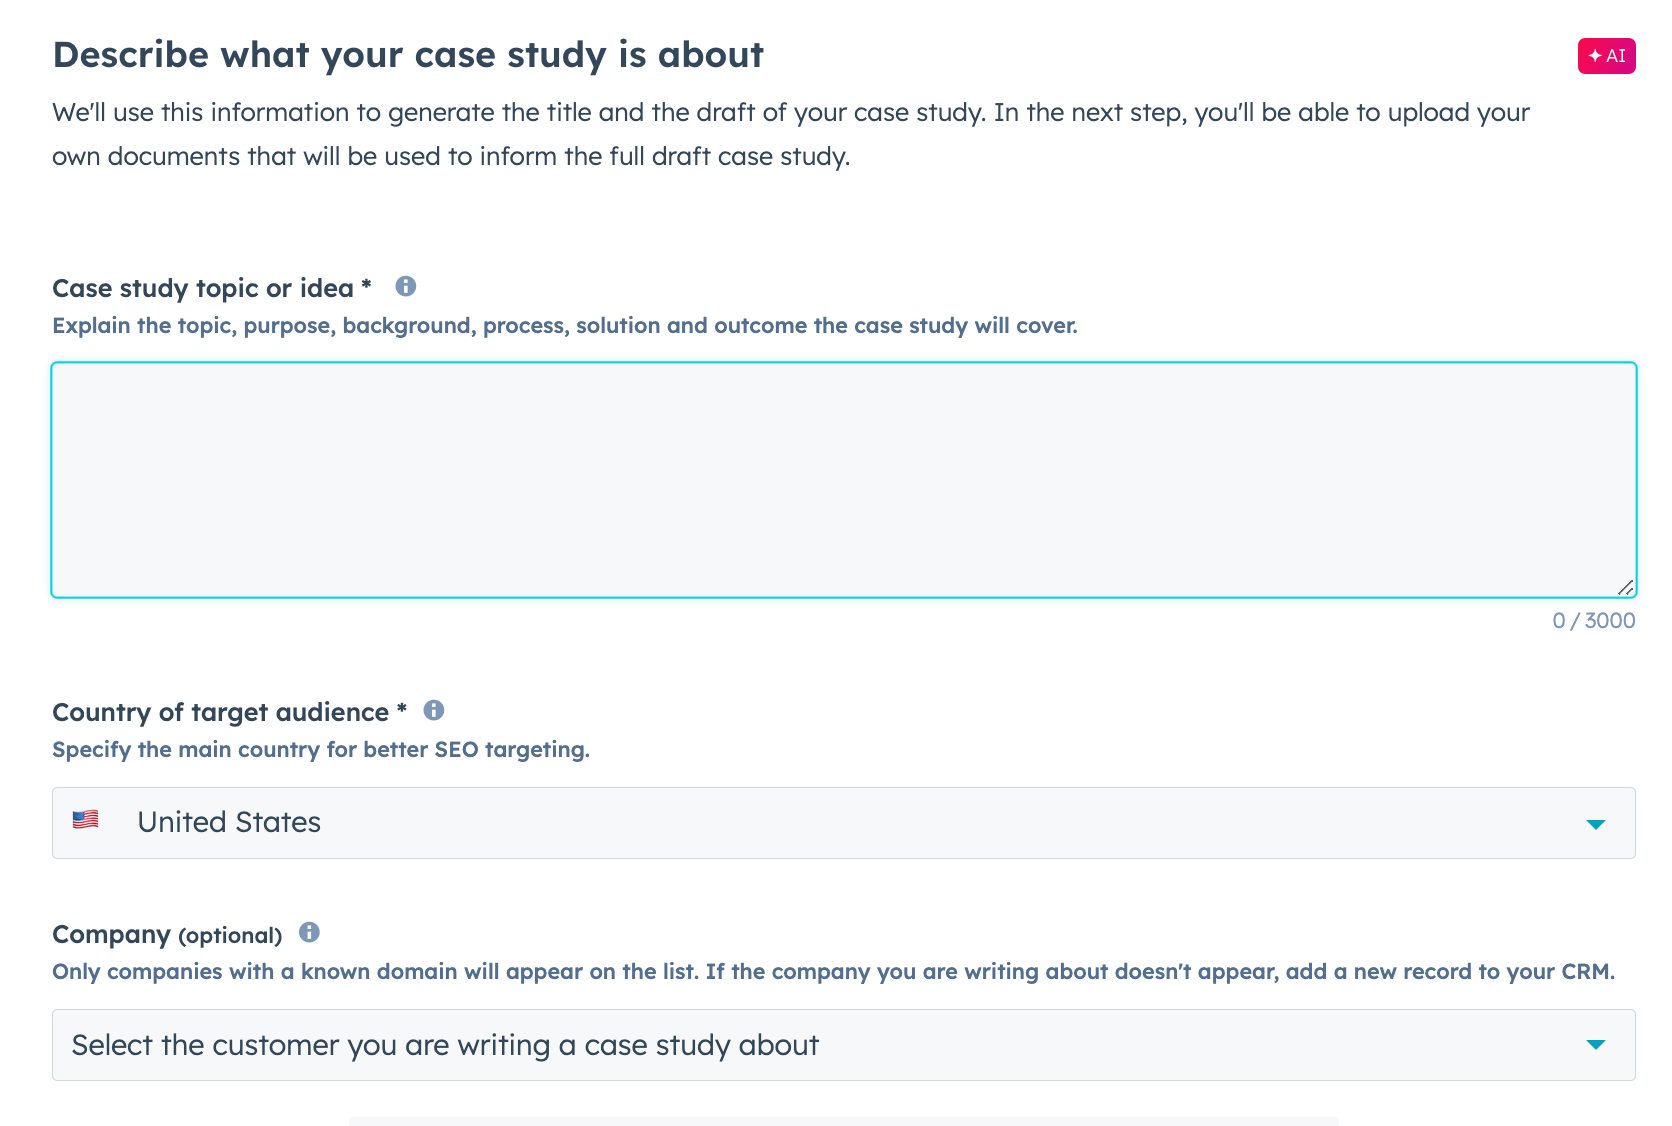1672x1126 pixels.
Task: Click the SEO targeting helper text
Action: 321,749
